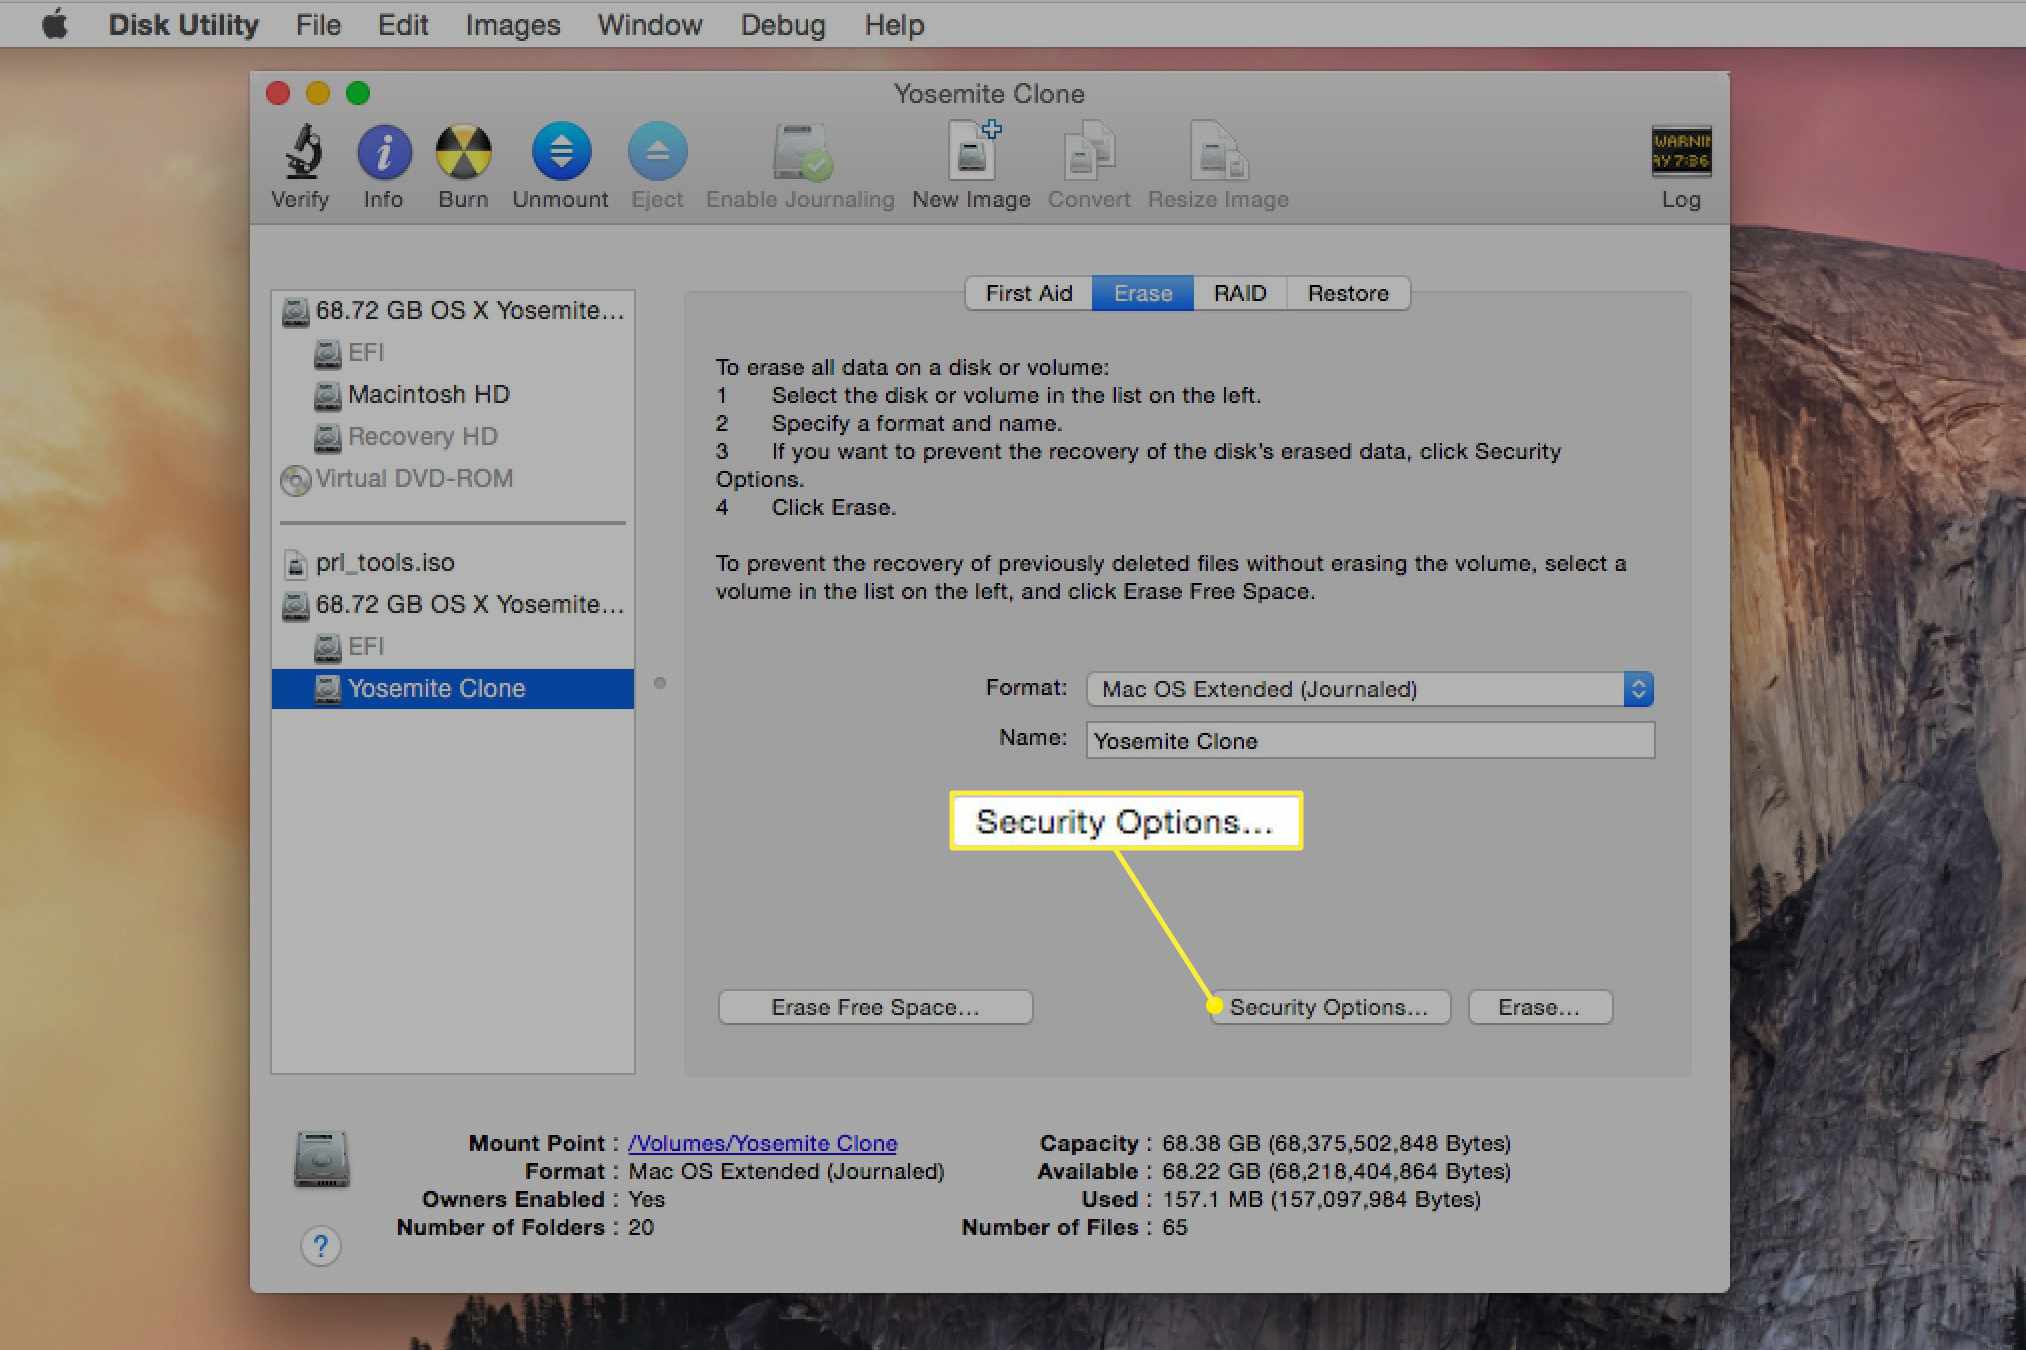The height and width of the screenshot is (1350, 2026).
Task: Open the Format dropdown menu
Action: pyautogui.click(x=1370, y=689)
